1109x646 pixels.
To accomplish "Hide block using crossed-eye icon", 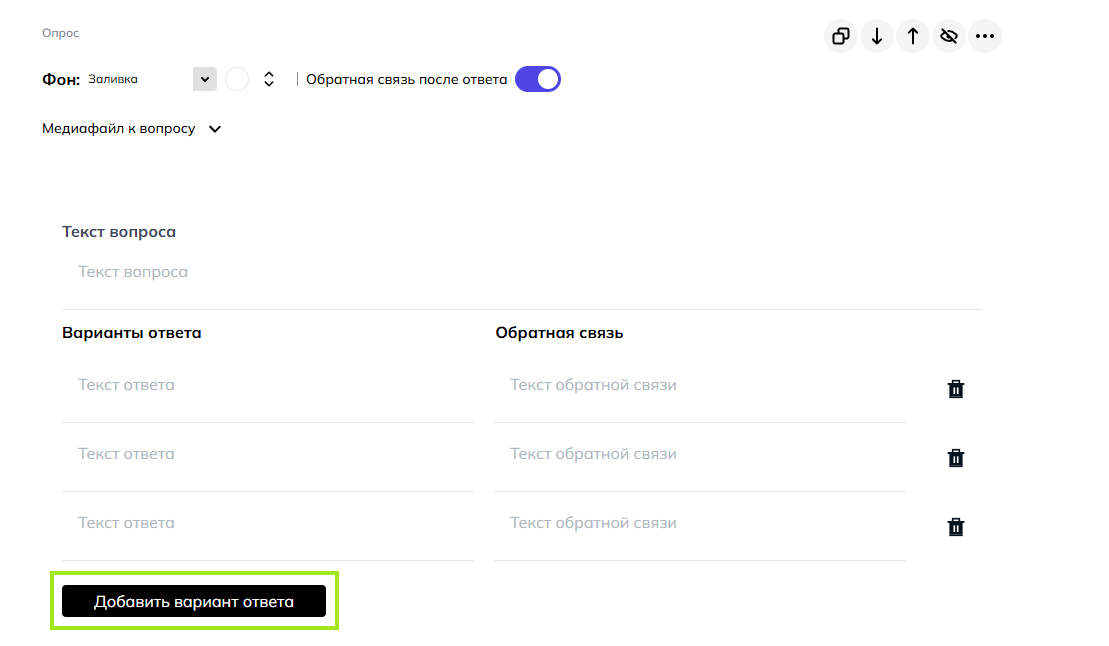I will [x=949, y=36].
